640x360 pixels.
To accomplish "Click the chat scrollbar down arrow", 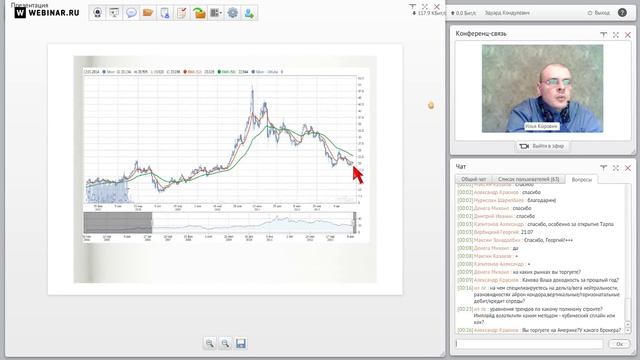I will (628, 330).
